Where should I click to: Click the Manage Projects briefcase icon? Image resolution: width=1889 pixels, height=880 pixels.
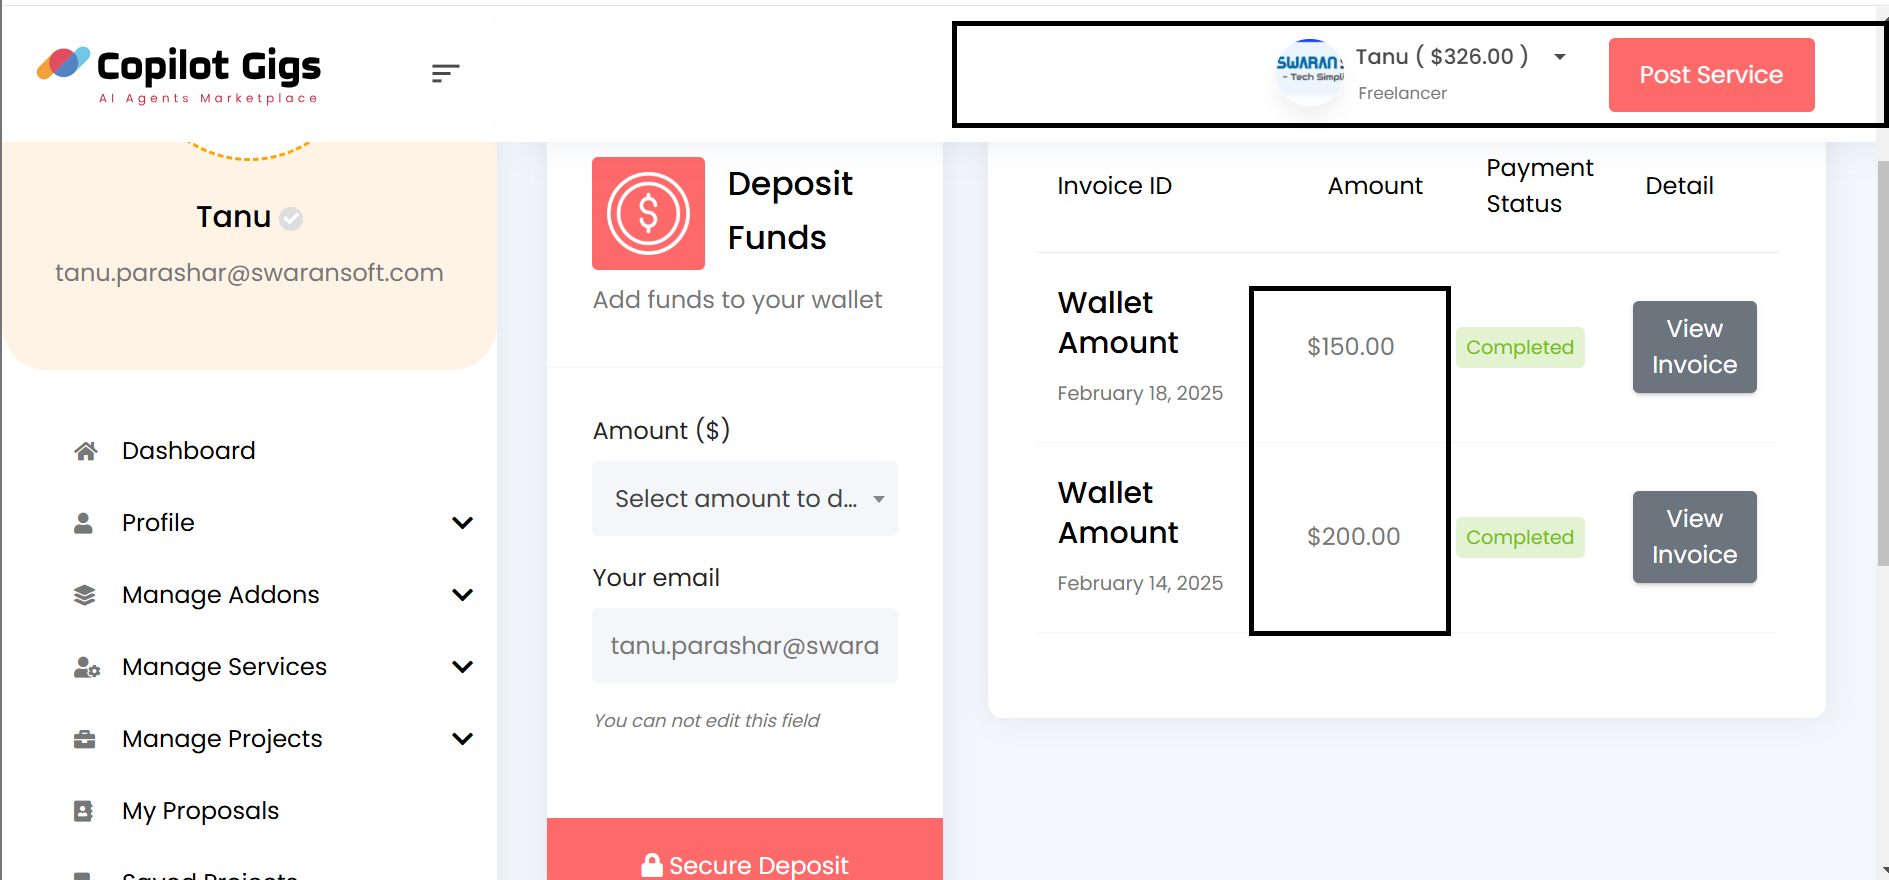pyautogui.click(x=85, y=739)
